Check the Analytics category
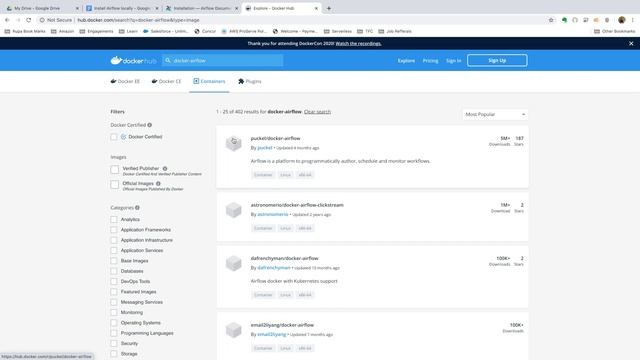 click(x=114, y=220)
